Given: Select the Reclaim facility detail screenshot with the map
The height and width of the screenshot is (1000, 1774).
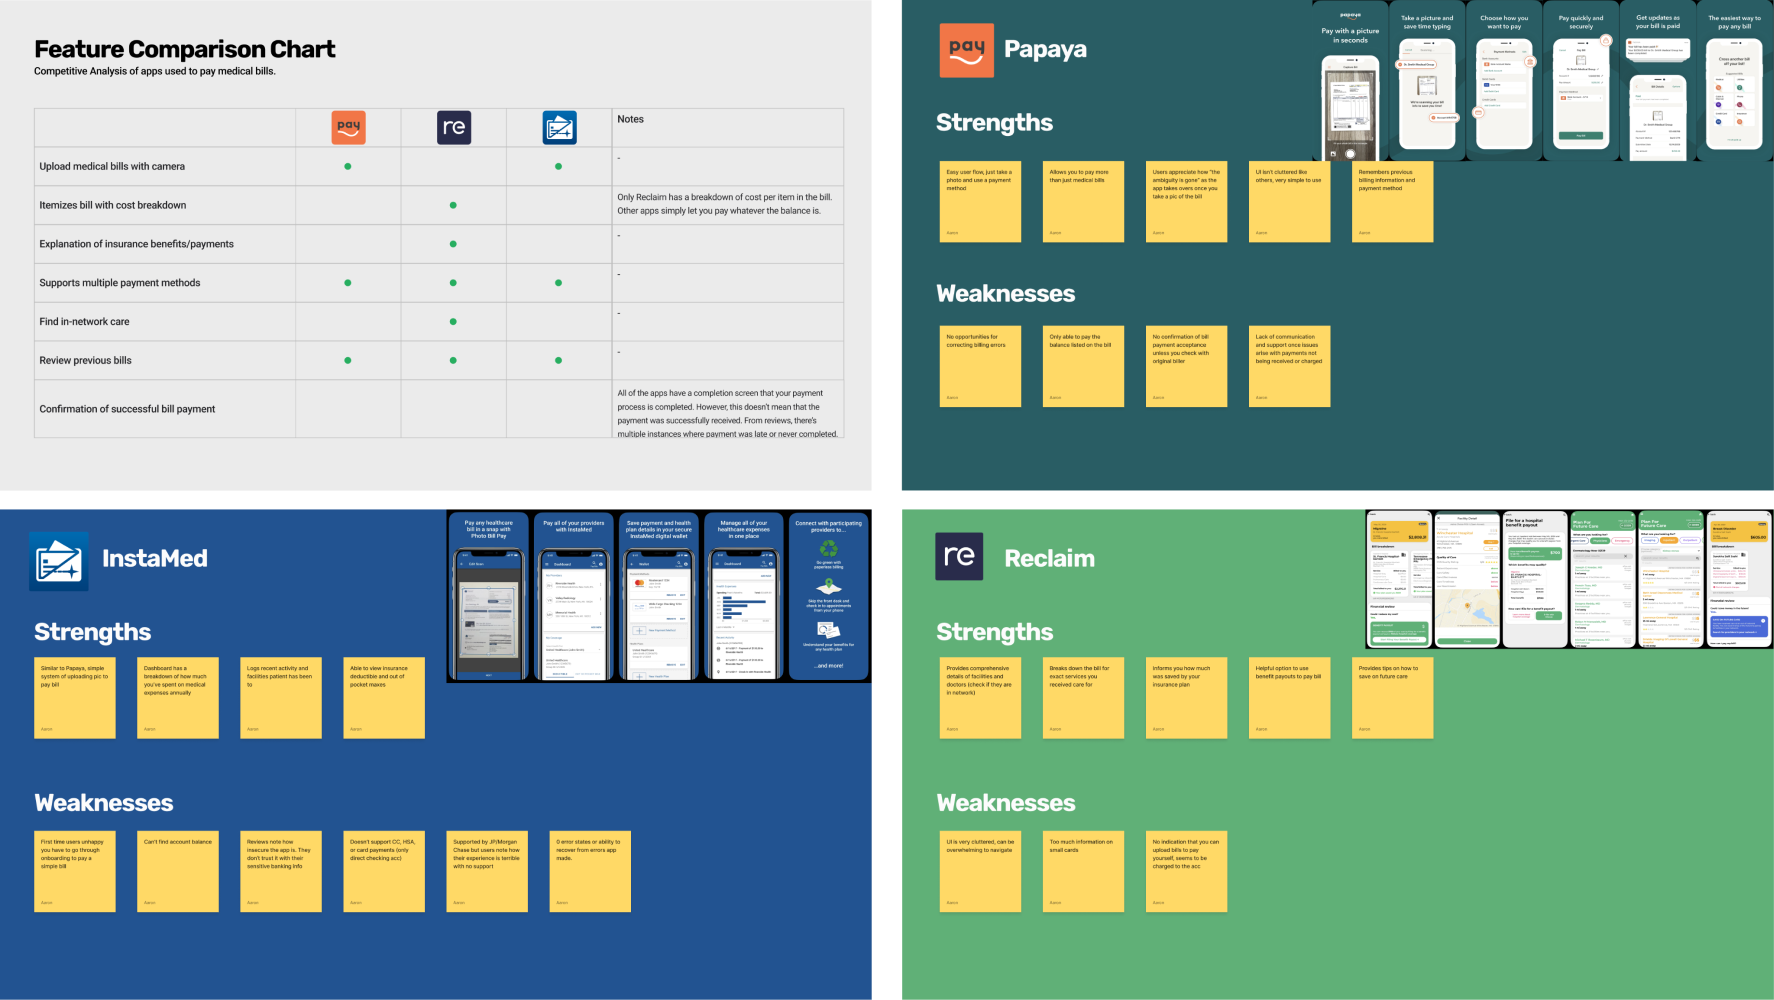Looking at the screenshot, I should coord(1467,580).
